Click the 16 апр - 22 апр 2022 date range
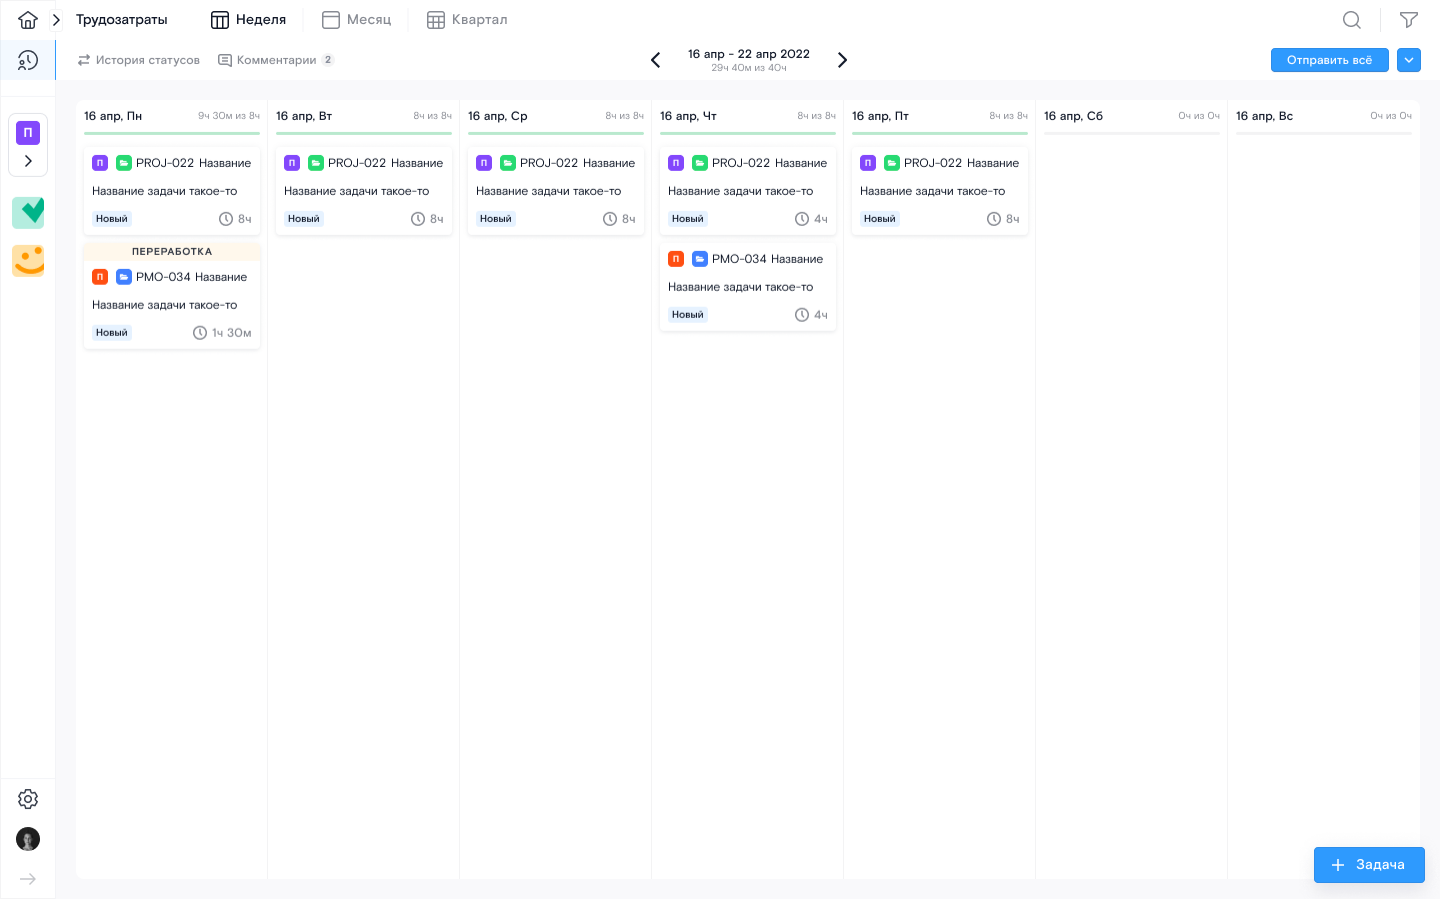 click(749, 54)
